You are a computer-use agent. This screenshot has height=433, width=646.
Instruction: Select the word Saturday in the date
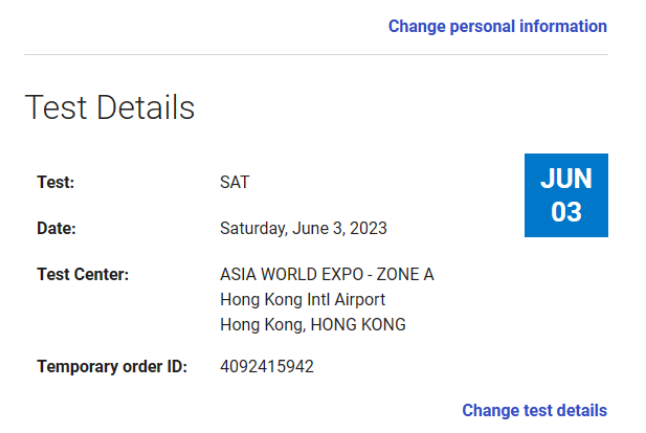254,229
